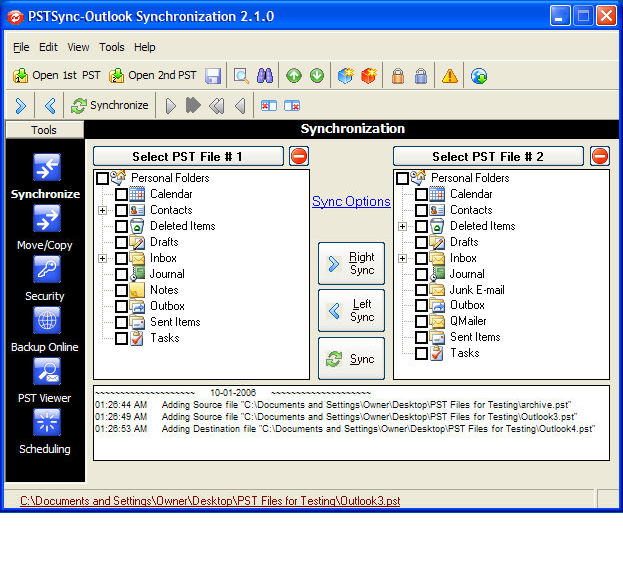Click the blue-gray padlock toolbar icon
The width and height of the screenshot is (623, 563).
tap(421, 75)
